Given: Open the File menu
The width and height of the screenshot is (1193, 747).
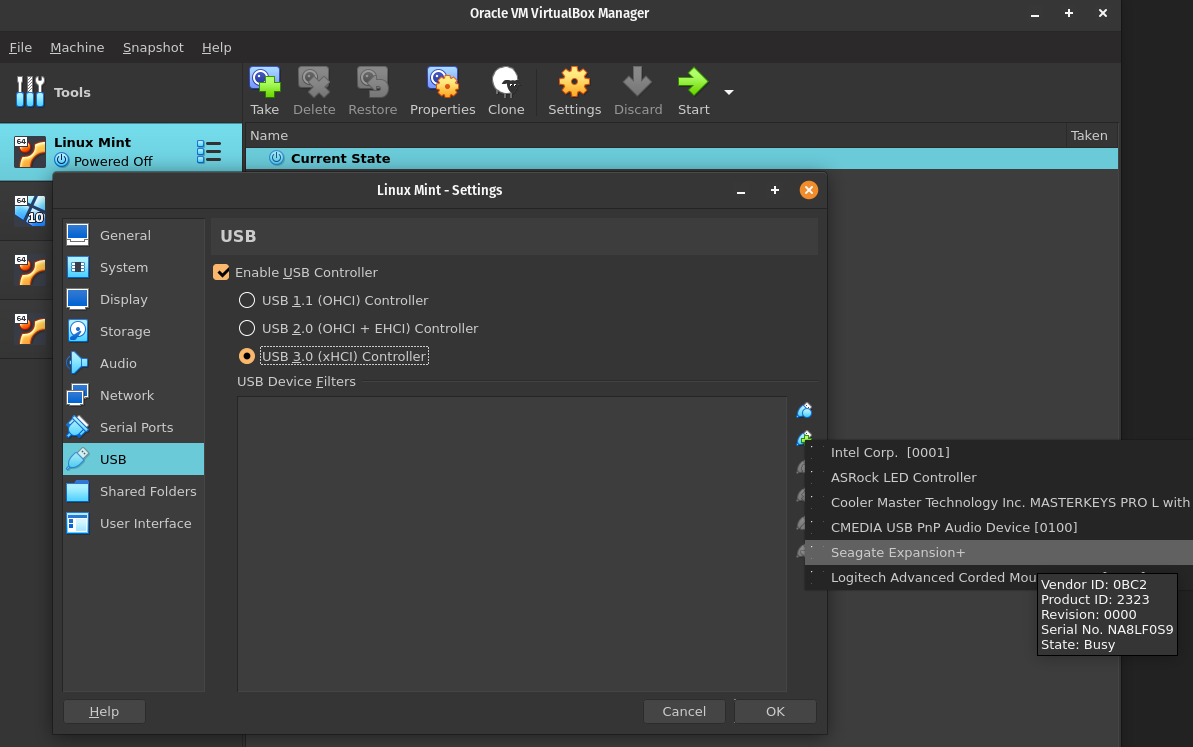Looking at the screenshot, I should 21,47.
